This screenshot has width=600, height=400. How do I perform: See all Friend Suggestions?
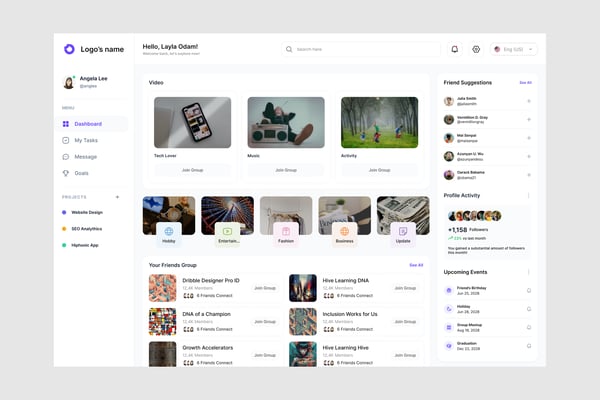525,83
